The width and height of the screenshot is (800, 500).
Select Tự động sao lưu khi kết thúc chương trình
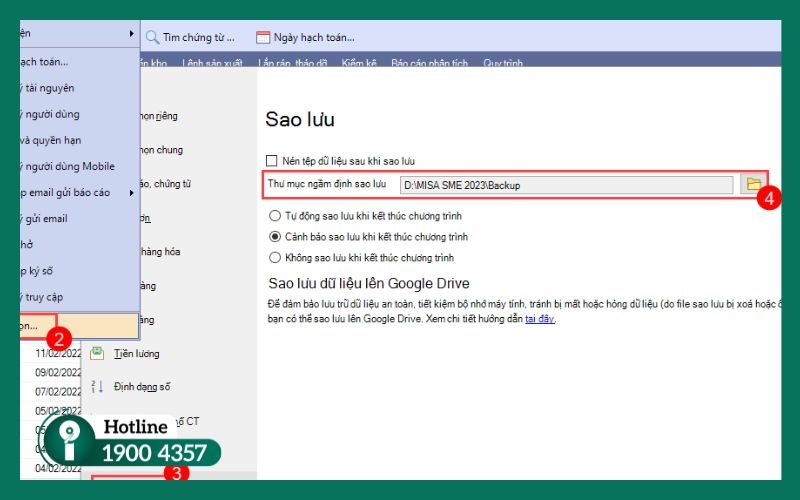coord(275,216)
